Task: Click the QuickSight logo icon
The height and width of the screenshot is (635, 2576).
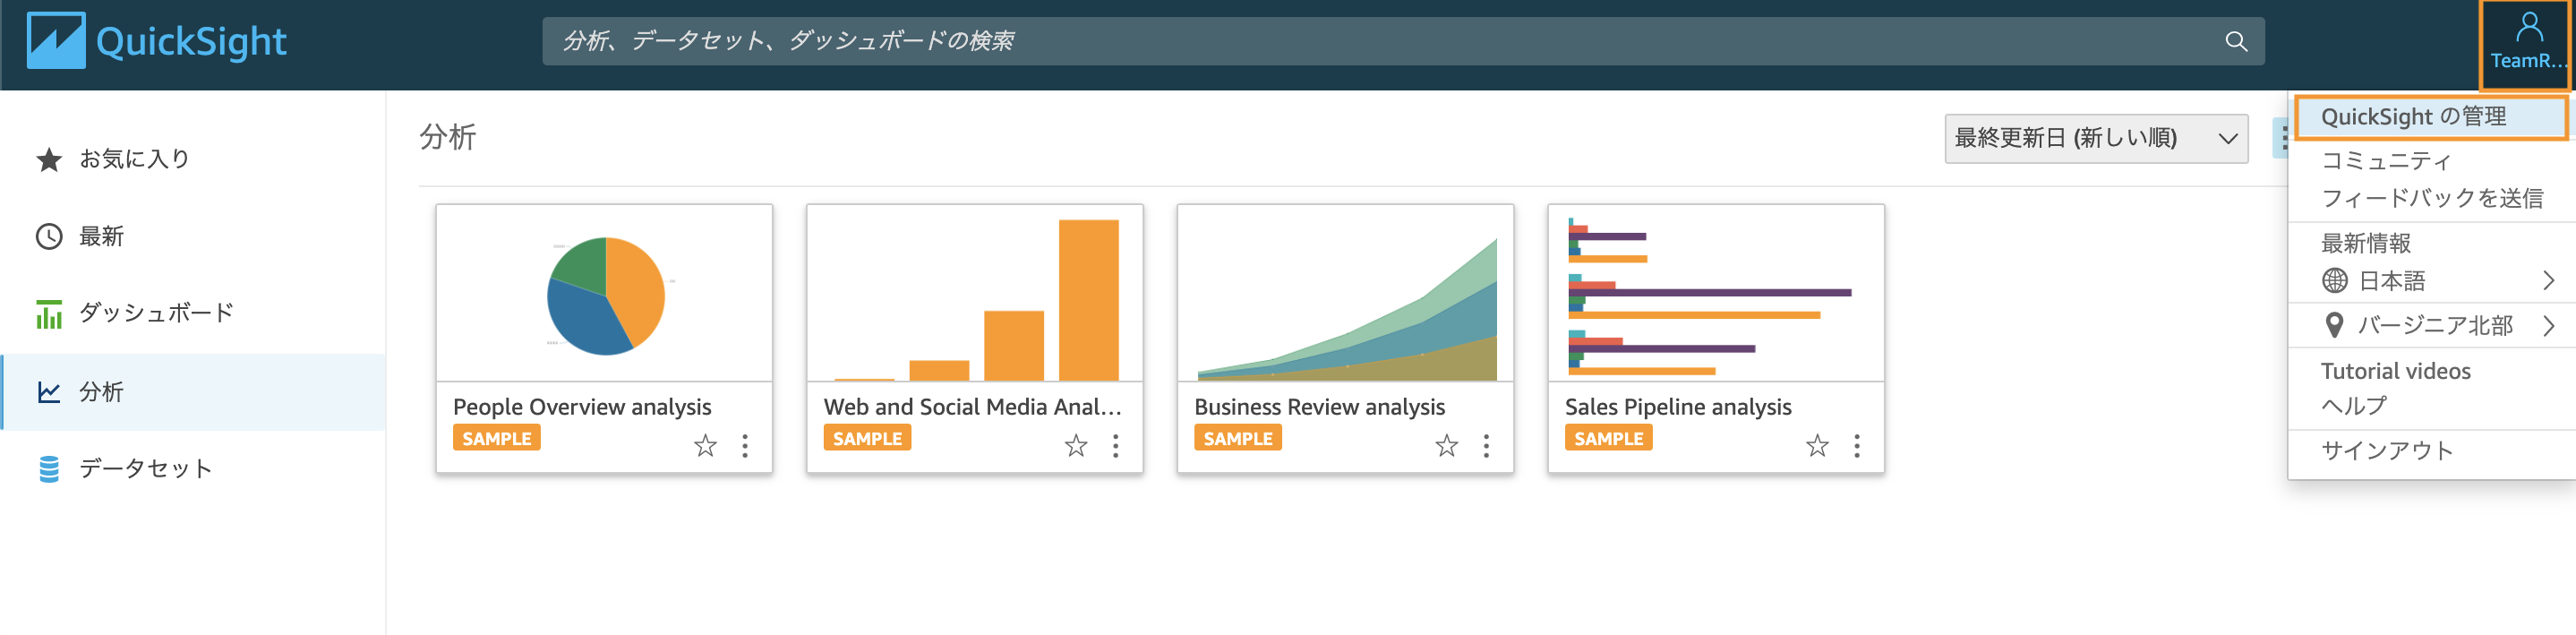Action: click(x=56, y=41)
